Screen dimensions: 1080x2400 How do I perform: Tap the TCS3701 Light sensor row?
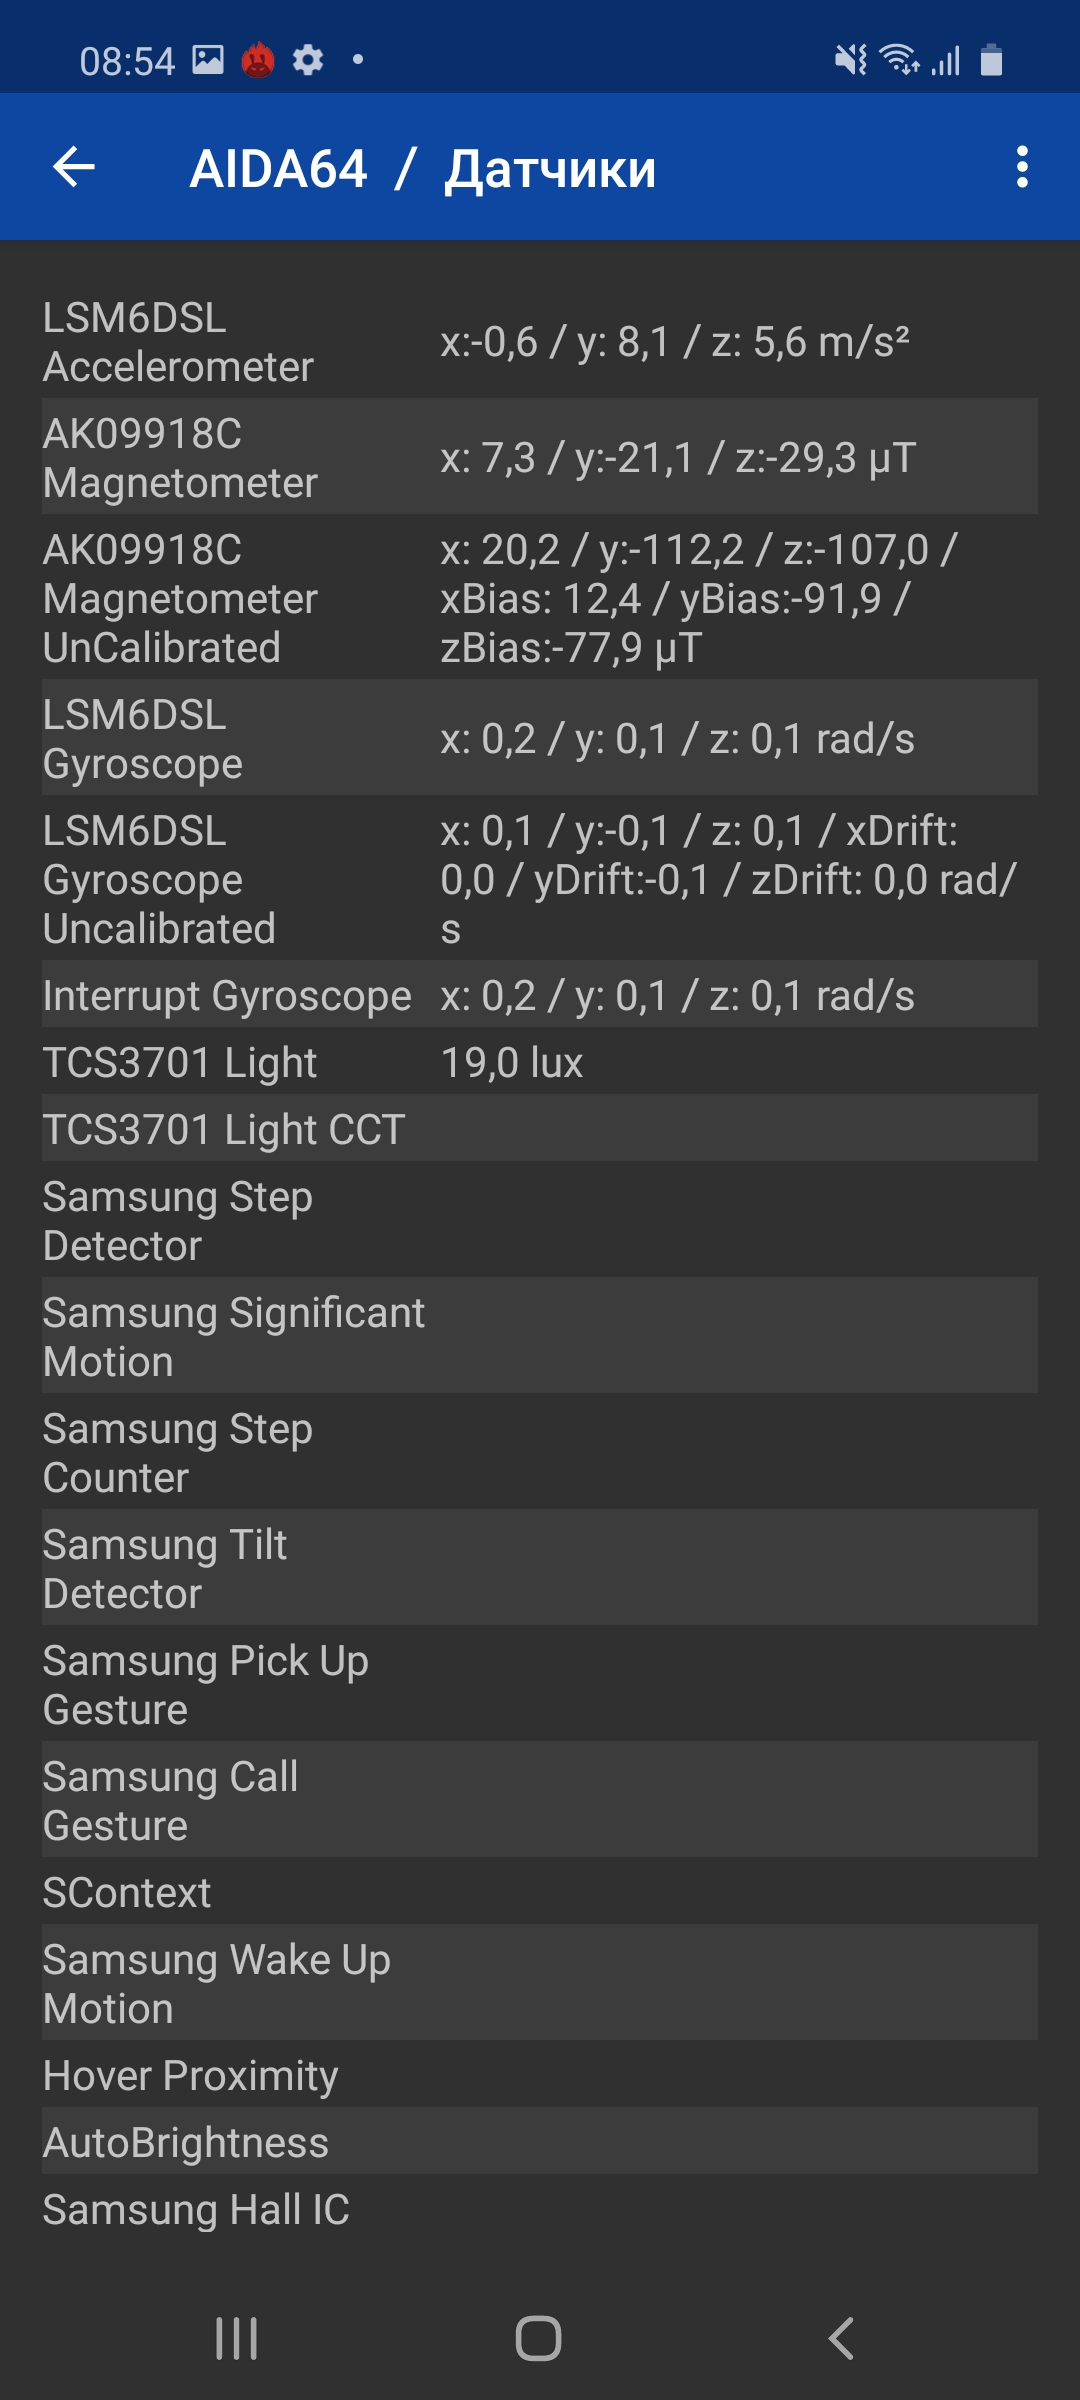pyautogui.click(x=540, y=1062)
